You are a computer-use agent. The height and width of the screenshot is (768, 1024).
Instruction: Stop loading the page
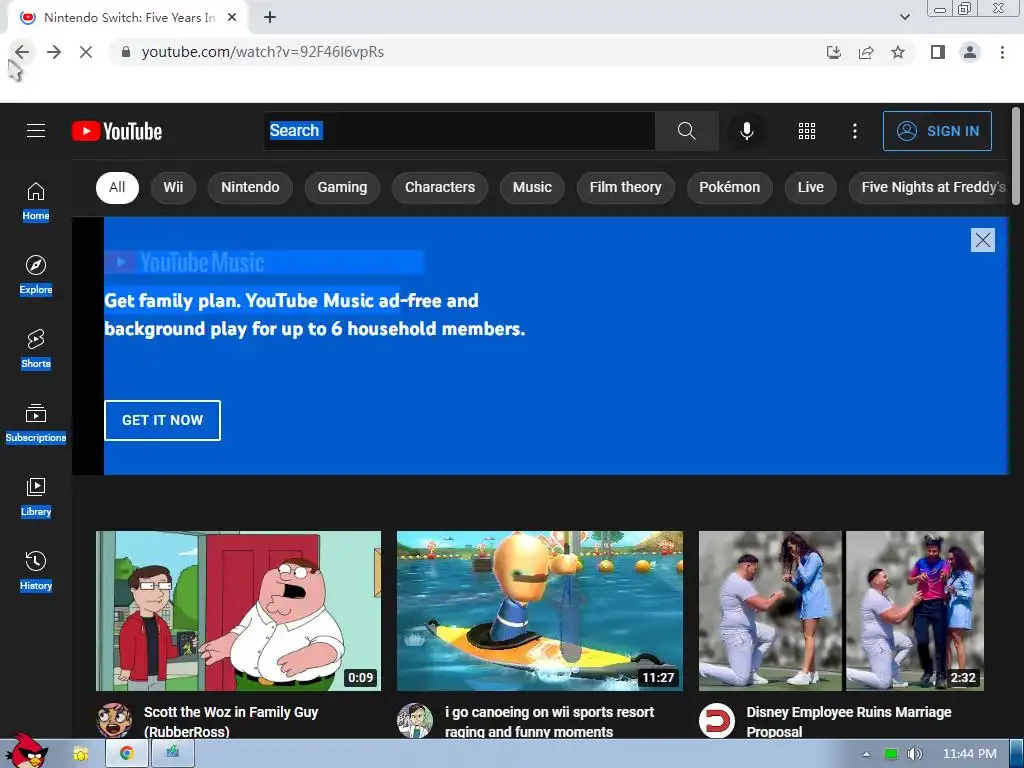pos(86,52)
